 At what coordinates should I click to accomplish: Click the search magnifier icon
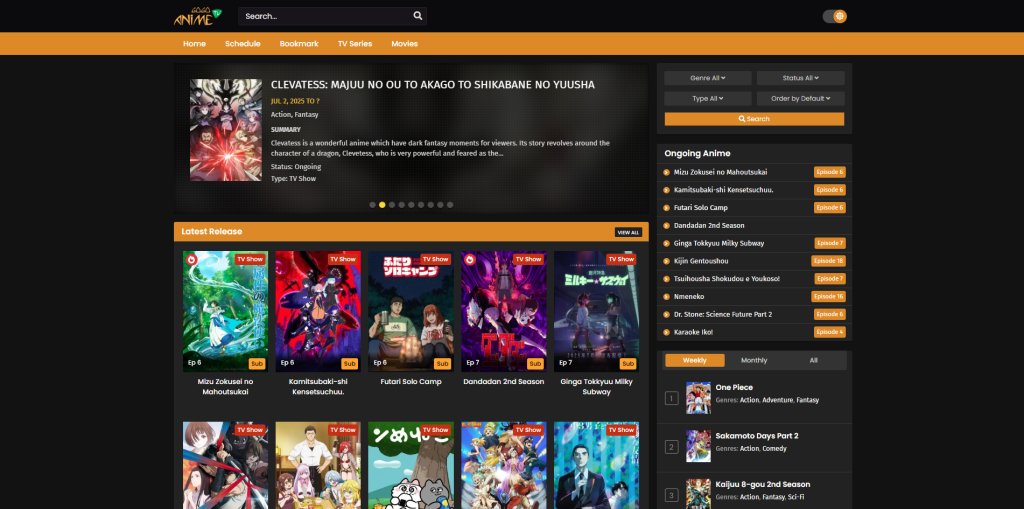[418, 16]
